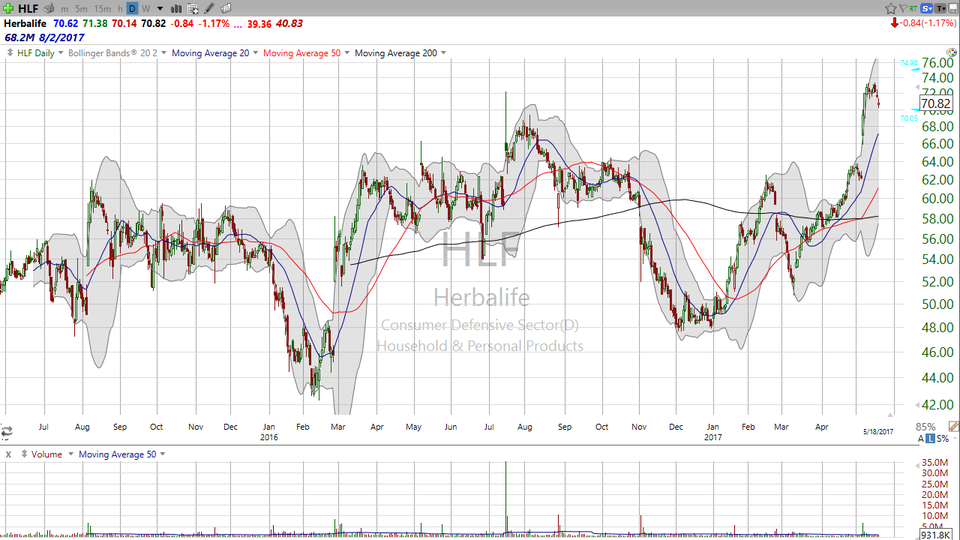The image size is (960, 540).
Task: Click the 71.38 high price value
Action: pyautogui.click(x=95, y=23)
